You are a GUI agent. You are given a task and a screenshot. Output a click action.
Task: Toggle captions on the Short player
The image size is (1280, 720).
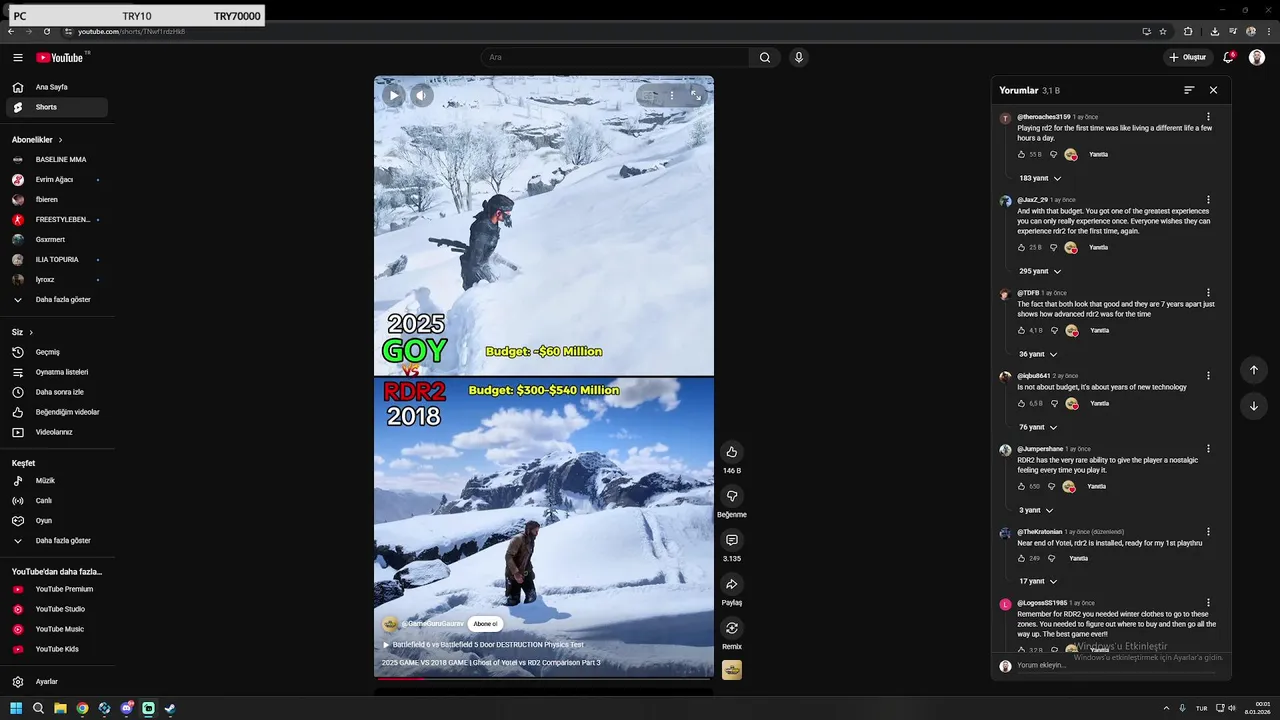click(x=648, y=95)
